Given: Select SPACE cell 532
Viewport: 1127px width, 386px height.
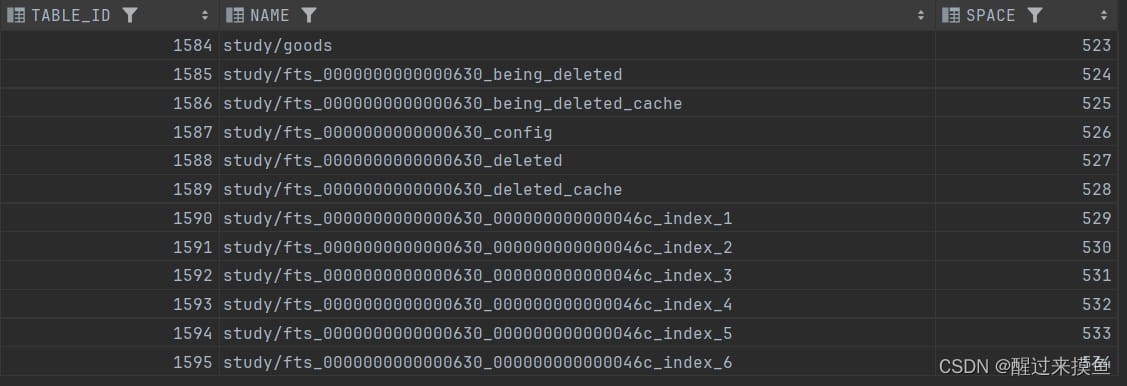Looking at the screenshot, I should [x=1026, y=305].
